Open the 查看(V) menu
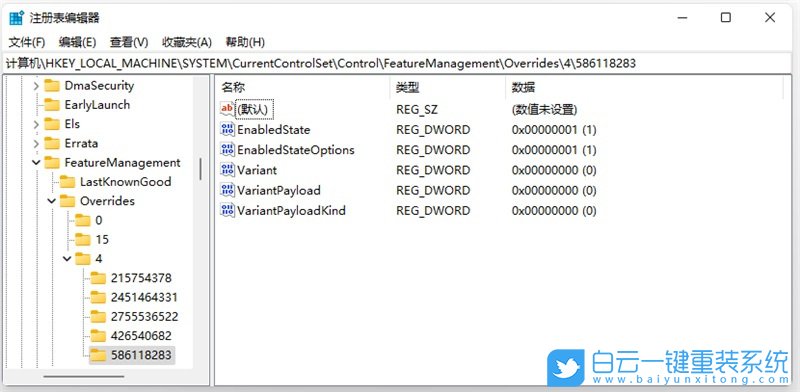The height and width of the screenshot is (392, 800). (x=129, y=42)
